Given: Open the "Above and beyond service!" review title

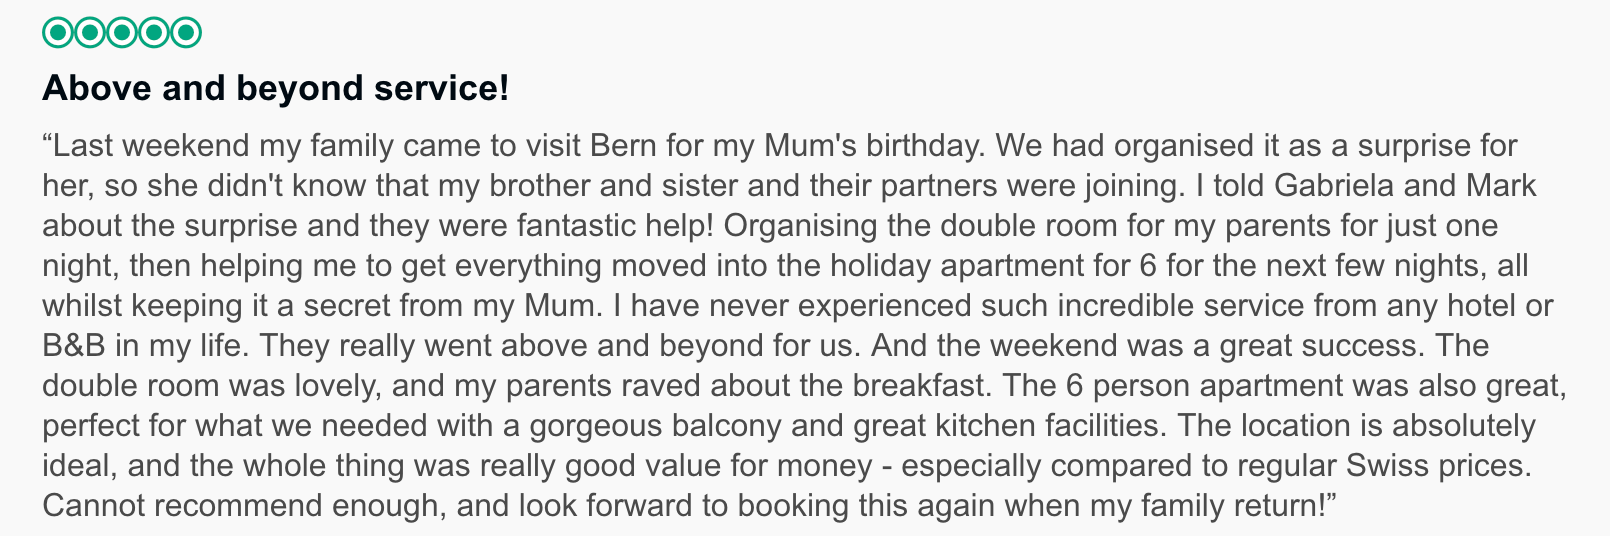Looking at the screenshot, I should coord(276,89).
